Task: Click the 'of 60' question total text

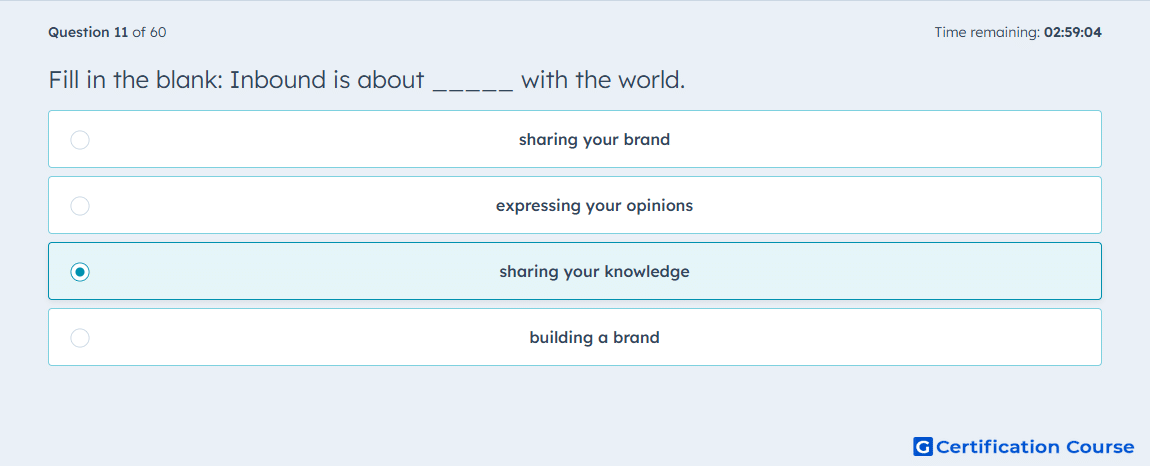Action: pos(149,32)
